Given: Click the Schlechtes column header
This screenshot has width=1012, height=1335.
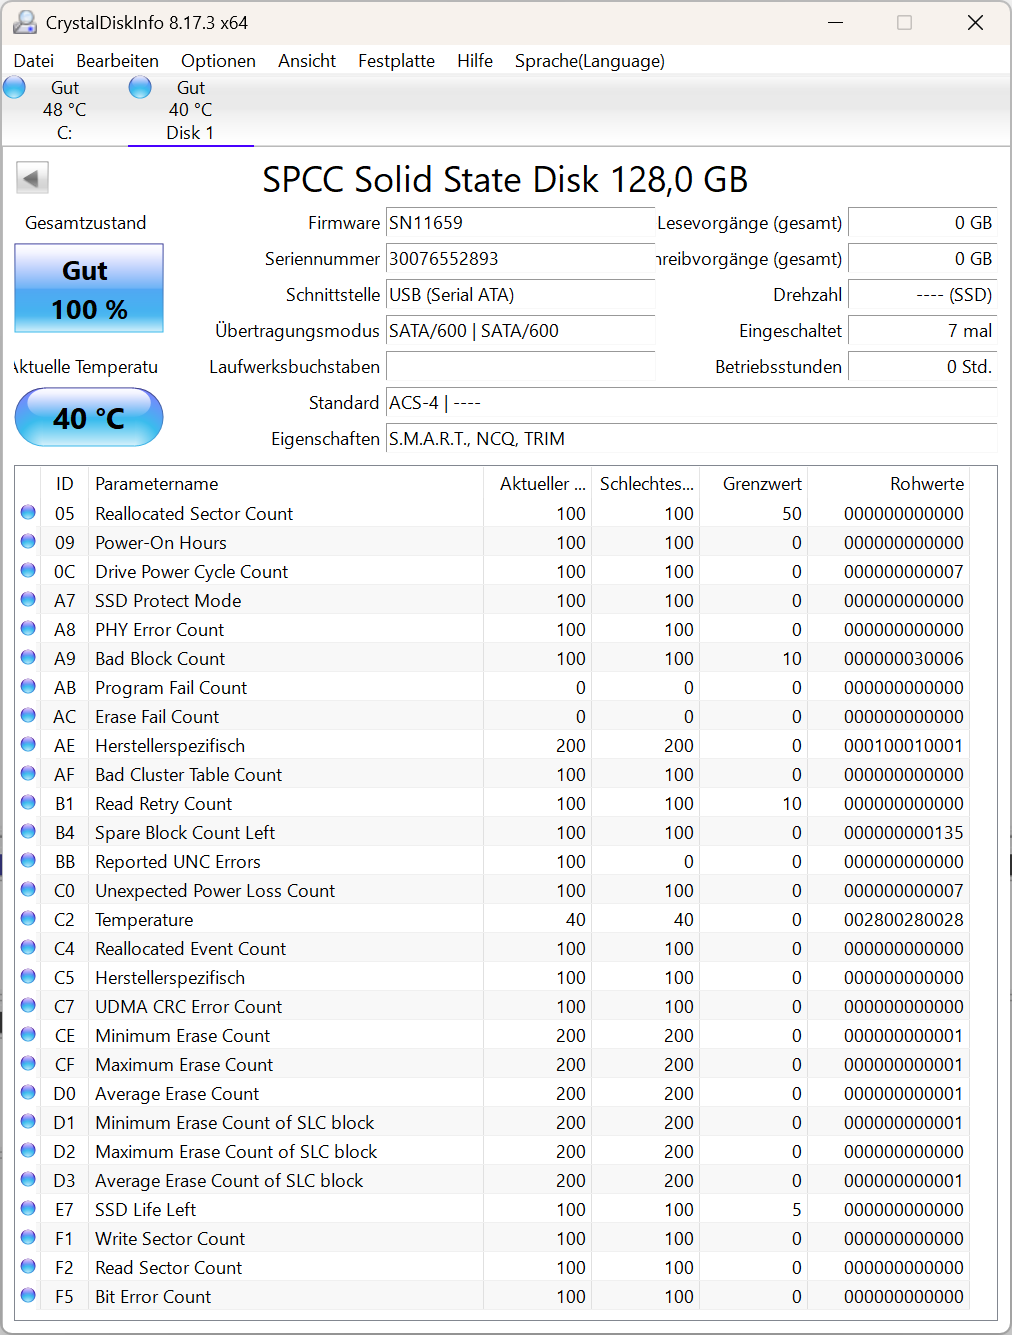Looking at the screenshot, I should click(x=646, y=484).
